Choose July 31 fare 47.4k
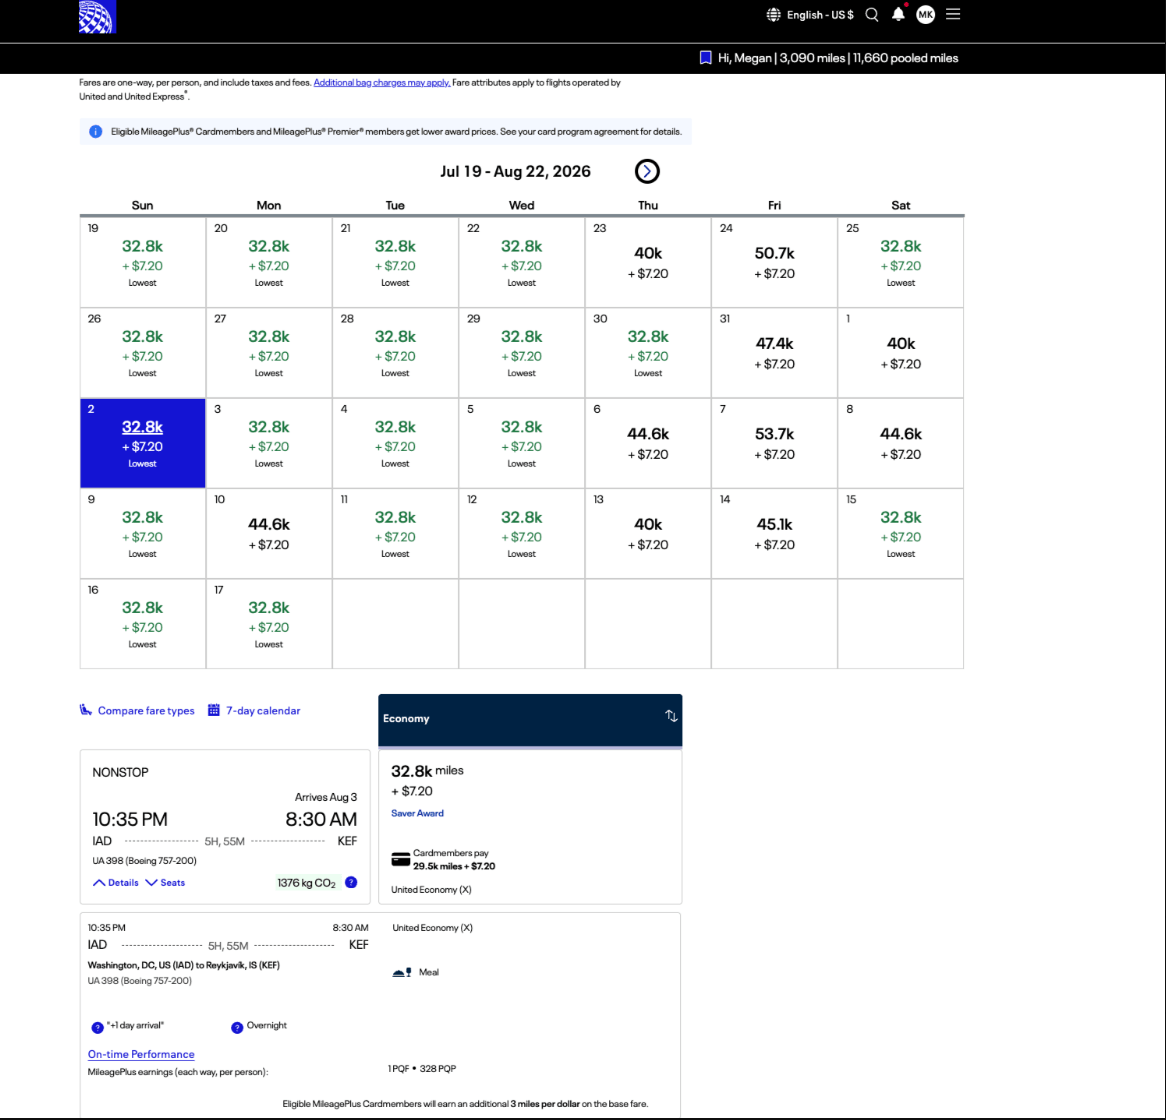The height and width of the screenshot is (1120, 1166). pos(774,353)
